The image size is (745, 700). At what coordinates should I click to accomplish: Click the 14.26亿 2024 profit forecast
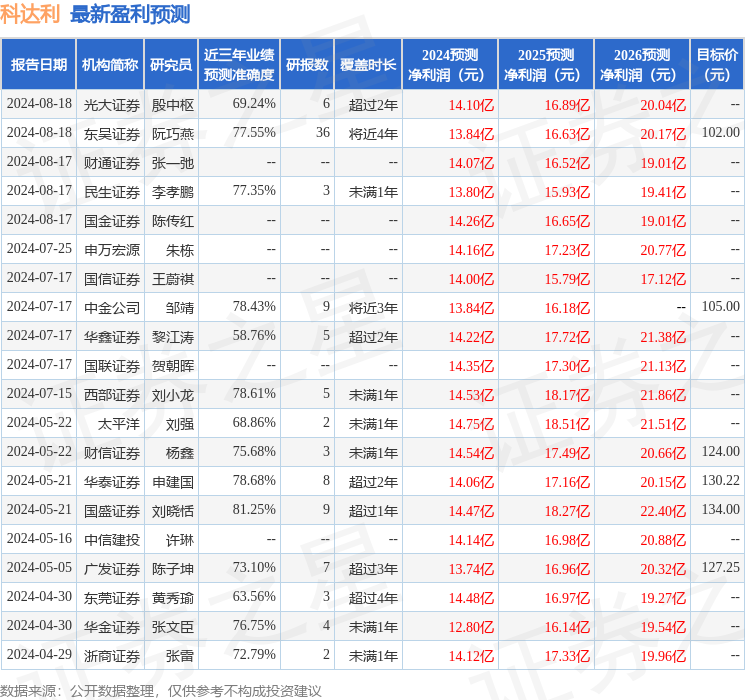(x=471, y=221)
